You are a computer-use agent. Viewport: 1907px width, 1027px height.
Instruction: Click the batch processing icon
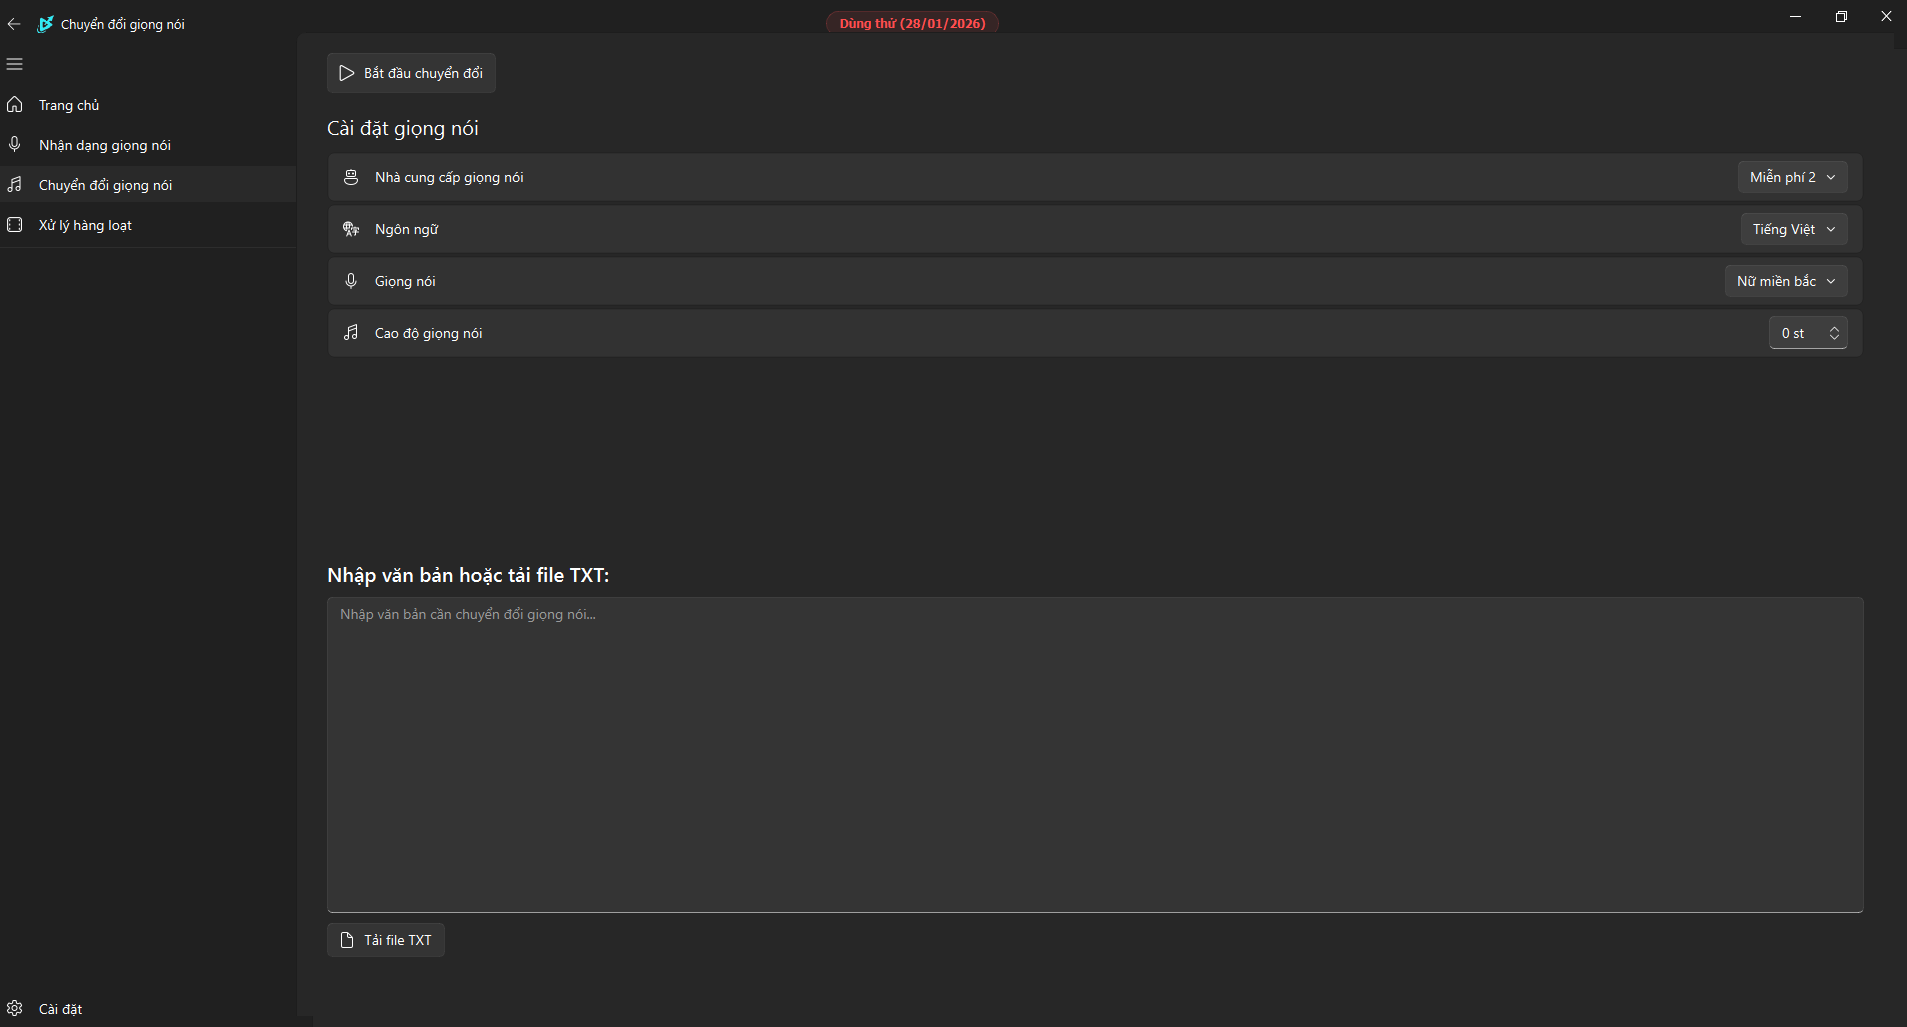point(15,225)
